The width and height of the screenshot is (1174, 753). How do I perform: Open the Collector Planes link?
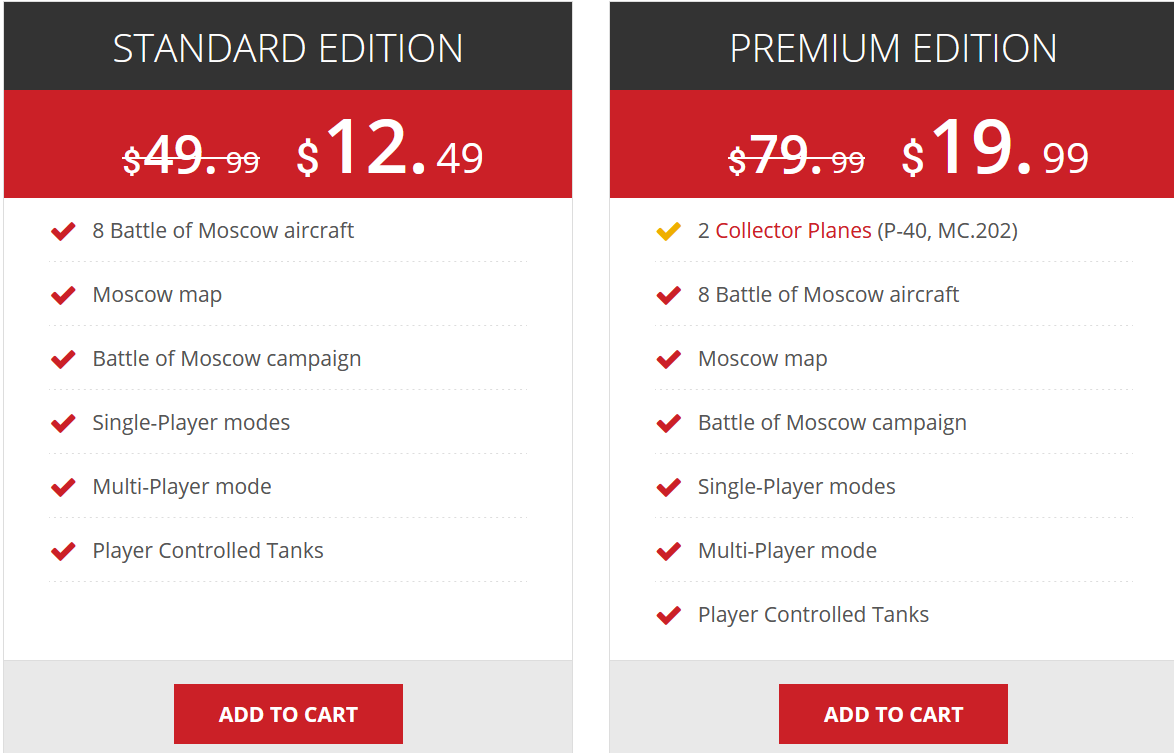793,231
